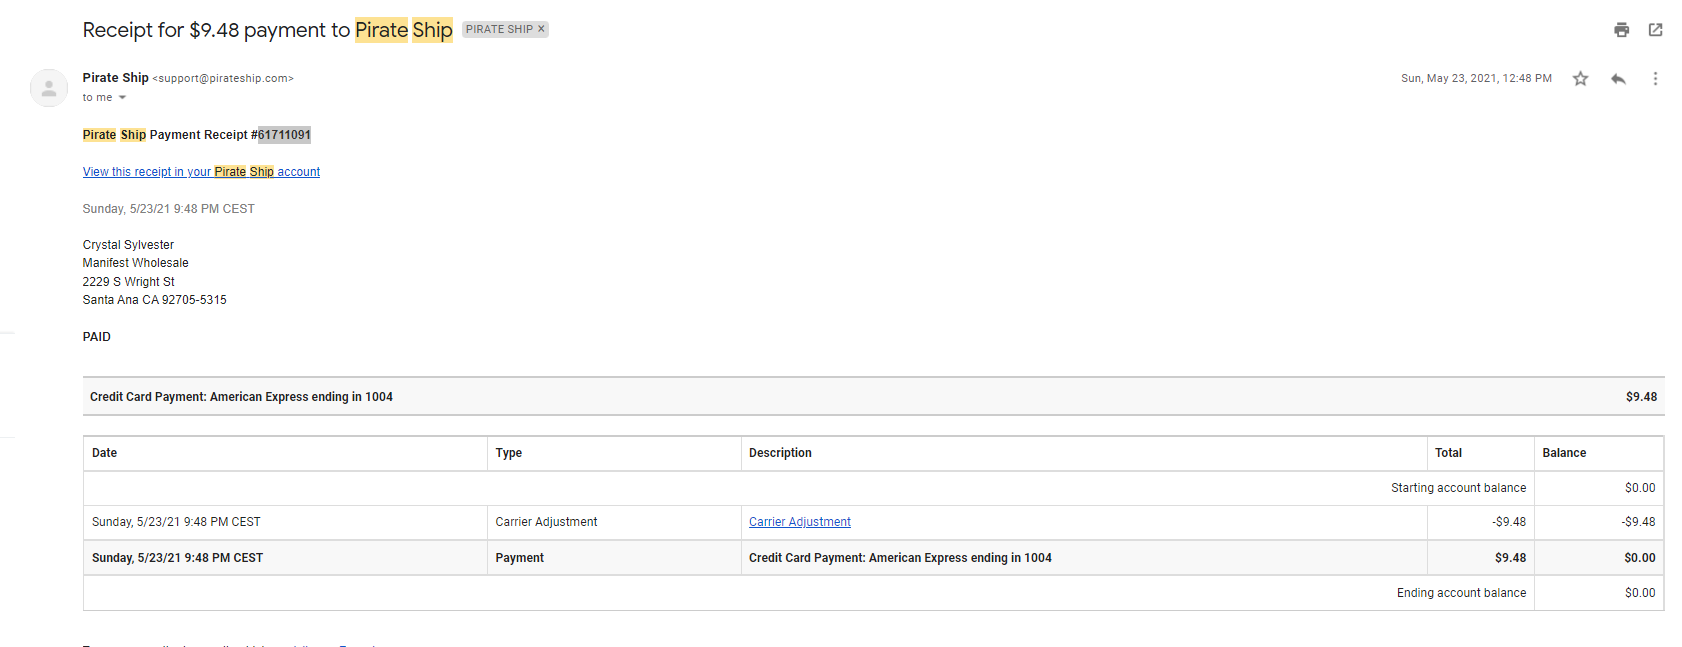
Task: Click the email timestamp Sun, May 23, 2021
Action: click(1476, 78)
